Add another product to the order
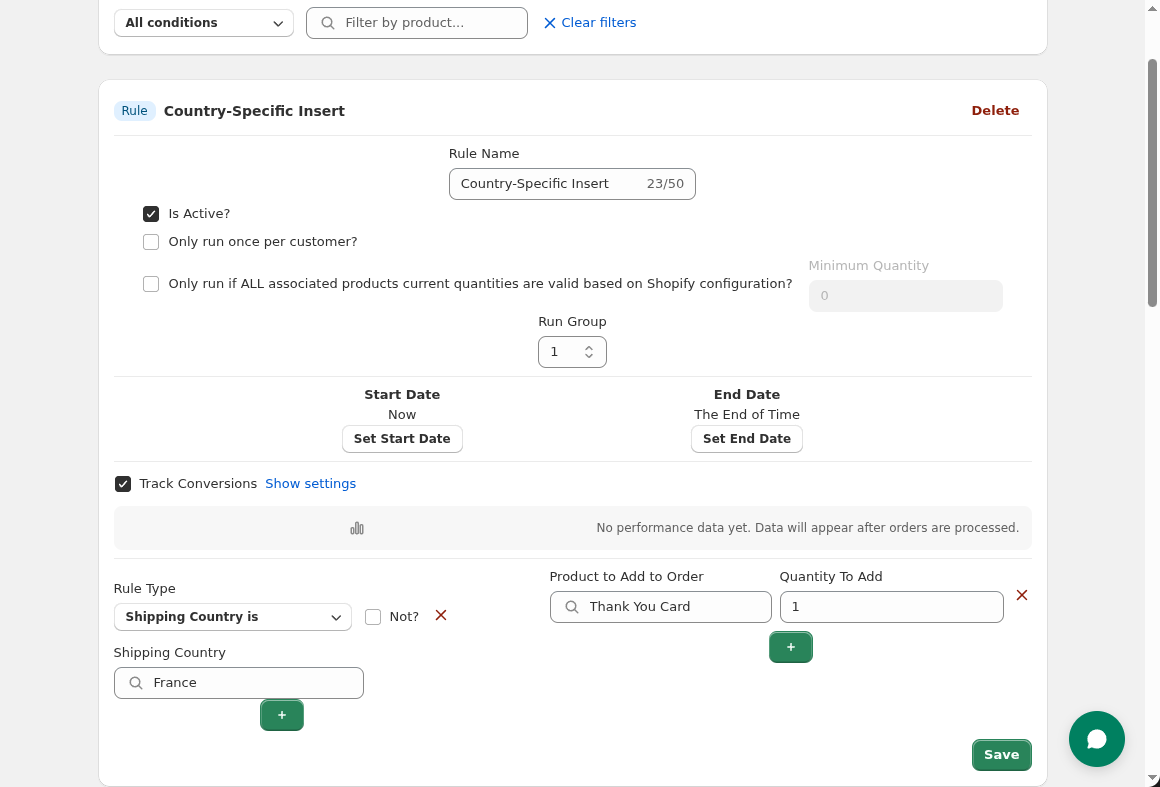The image size is (1160, 787). (x=791, y=647)
